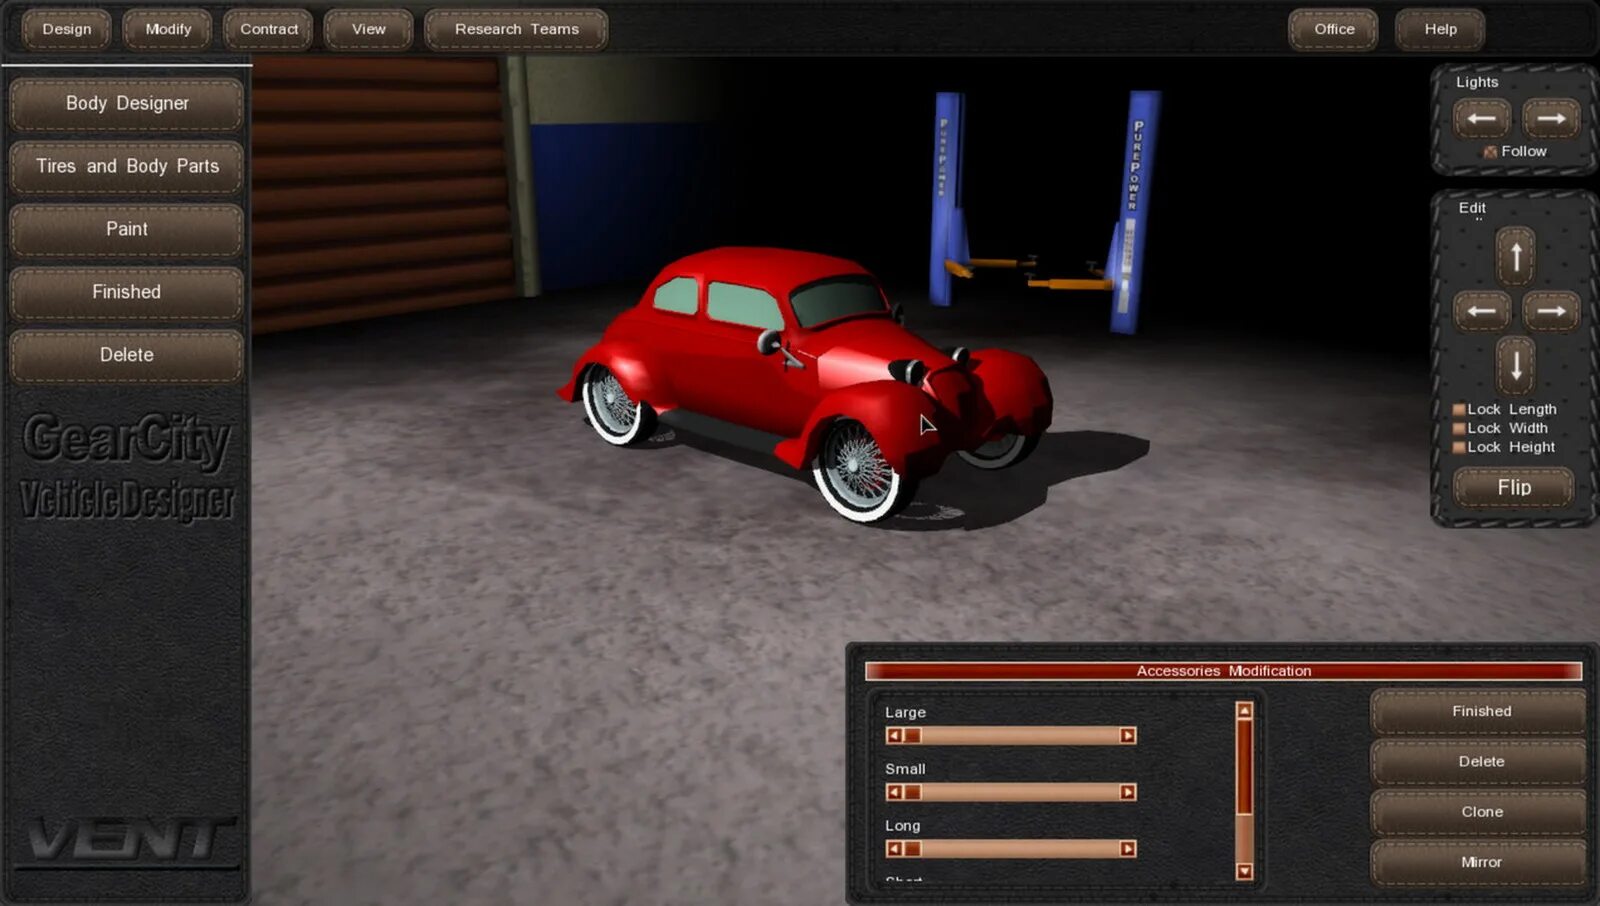
Task: Increase the Large slider with its right arrow
Action: [1128, 736]
